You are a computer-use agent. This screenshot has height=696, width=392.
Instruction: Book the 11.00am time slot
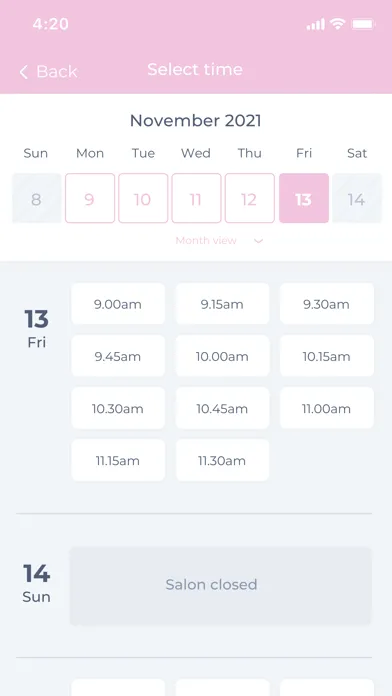click(327, 408)
